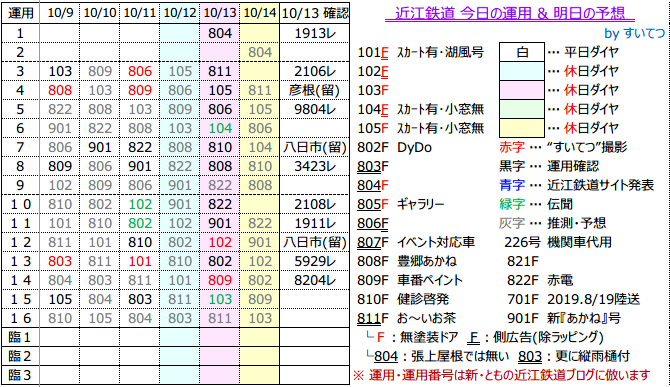
Task: Select red 809 in row 14
Action: (220, 280)
